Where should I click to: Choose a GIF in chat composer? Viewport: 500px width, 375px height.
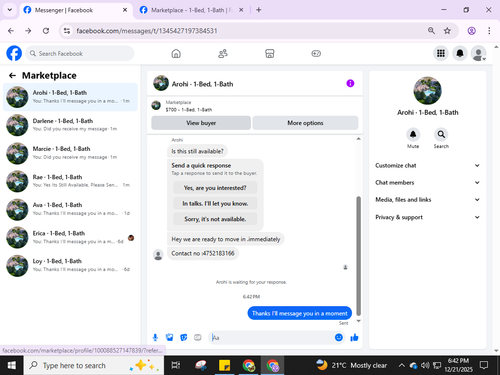coord(198,337)
